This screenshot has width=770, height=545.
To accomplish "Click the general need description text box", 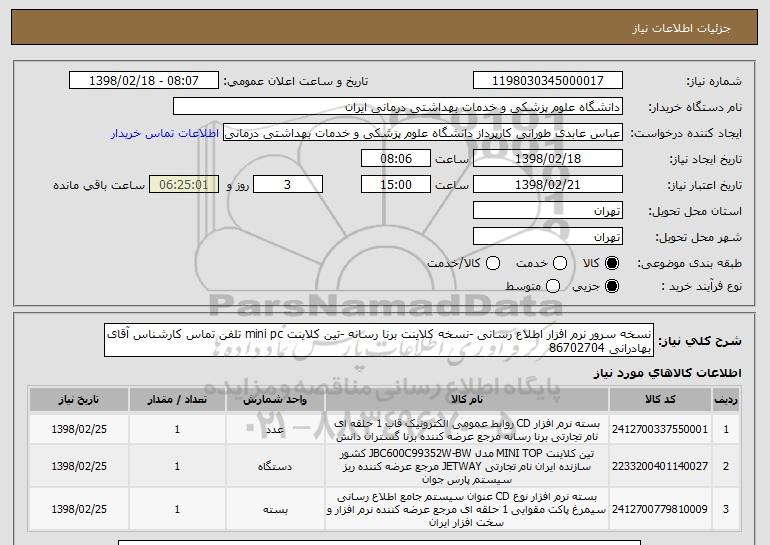I will coord(379,340).
